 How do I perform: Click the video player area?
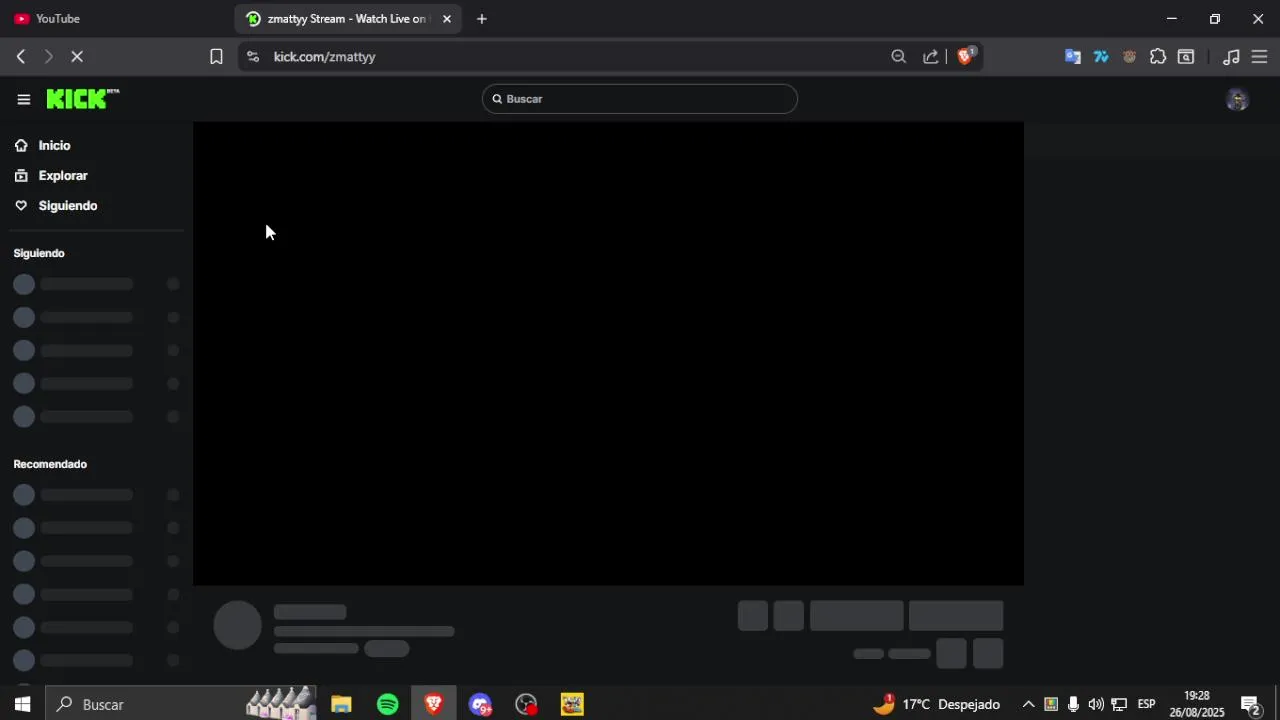click(x=608, y=353)
